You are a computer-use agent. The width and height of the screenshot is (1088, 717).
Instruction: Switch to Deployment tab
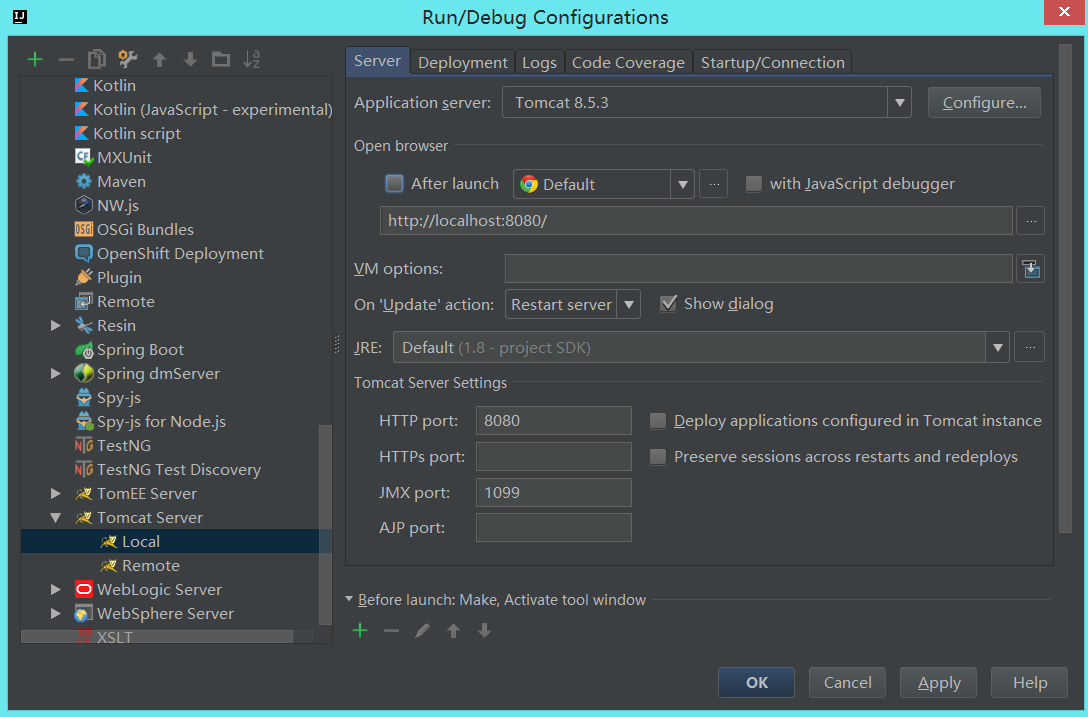point(463,62)
